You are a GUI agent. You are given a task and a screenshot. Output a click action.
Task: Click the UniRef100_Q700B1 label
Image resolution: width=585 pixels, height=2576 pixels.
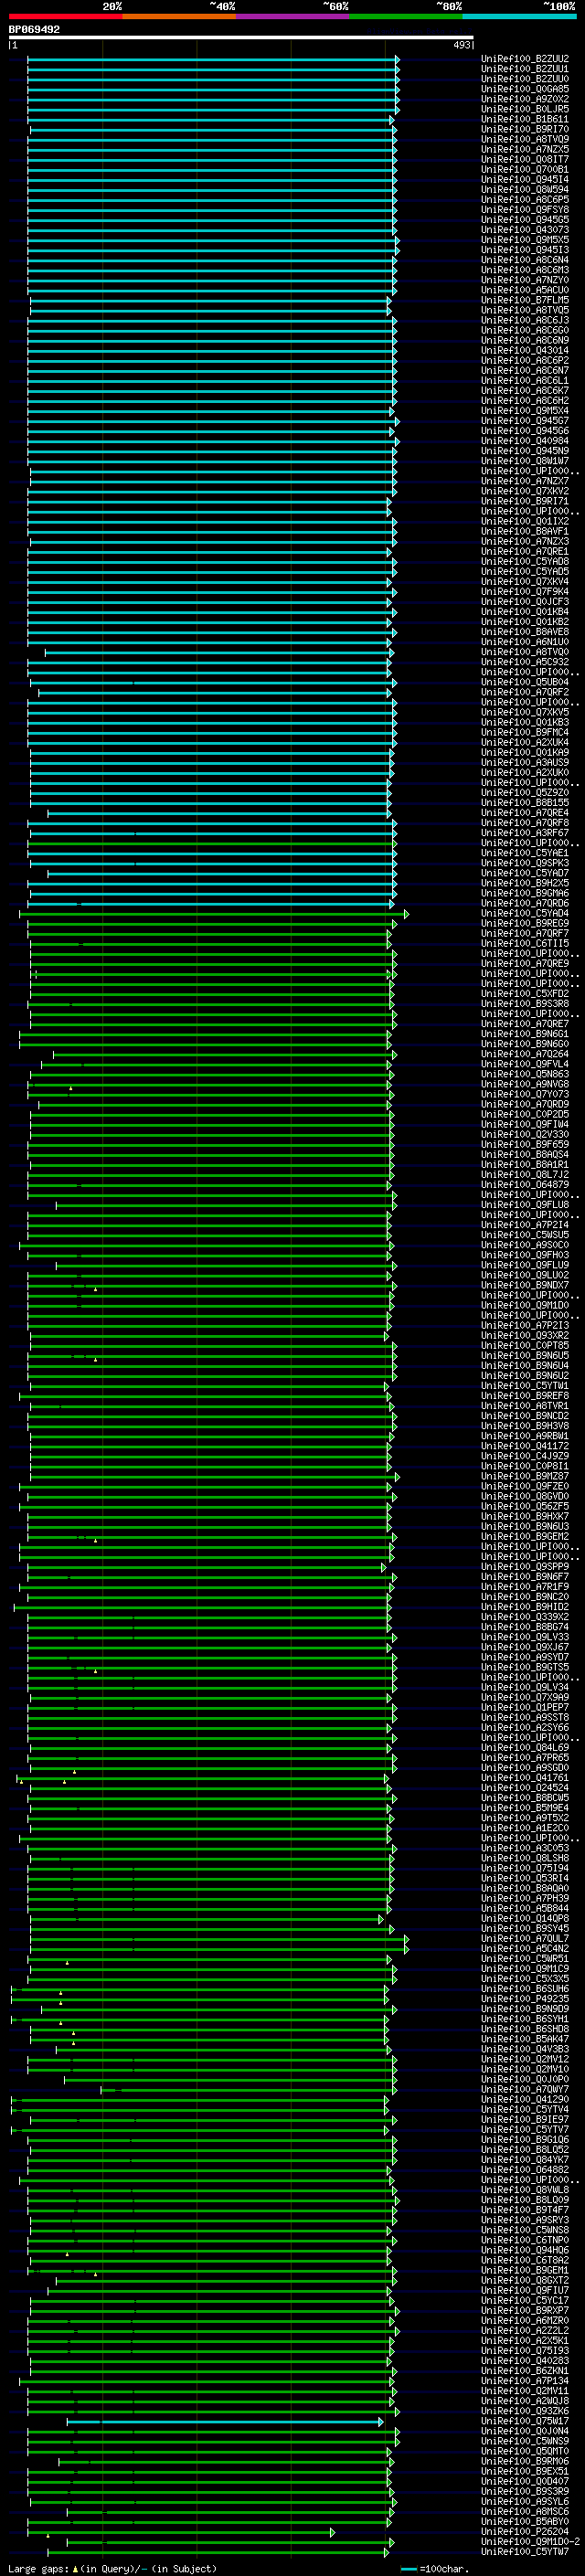pyautogui.click(x=525, y=169)
